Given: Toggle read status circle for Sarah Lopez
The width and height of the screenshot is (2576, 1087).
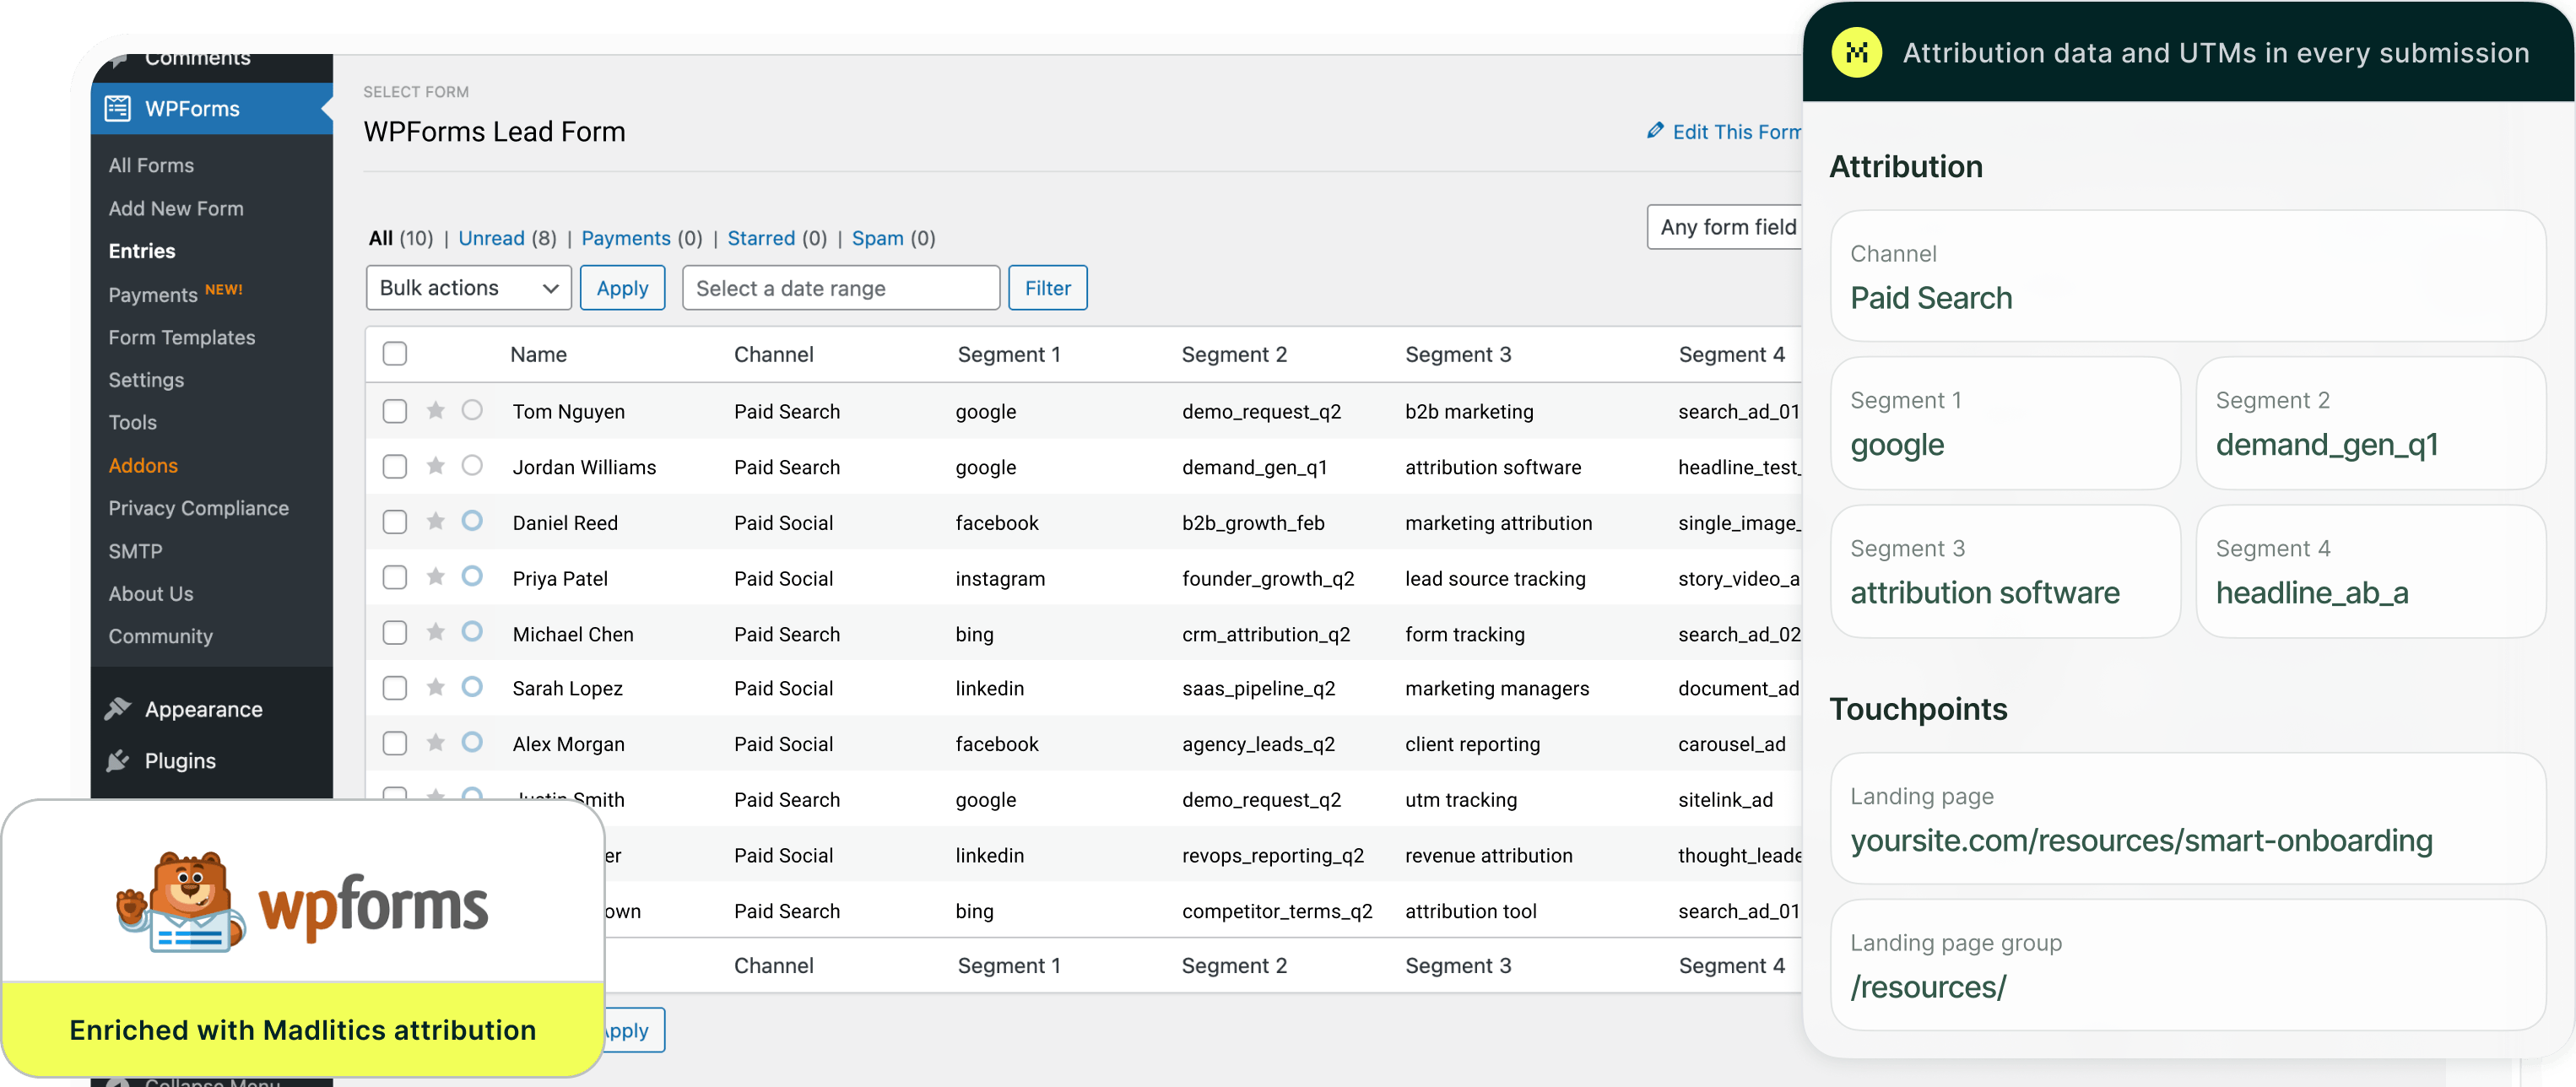Looking at the screenshot, I should tap(472, 687).
